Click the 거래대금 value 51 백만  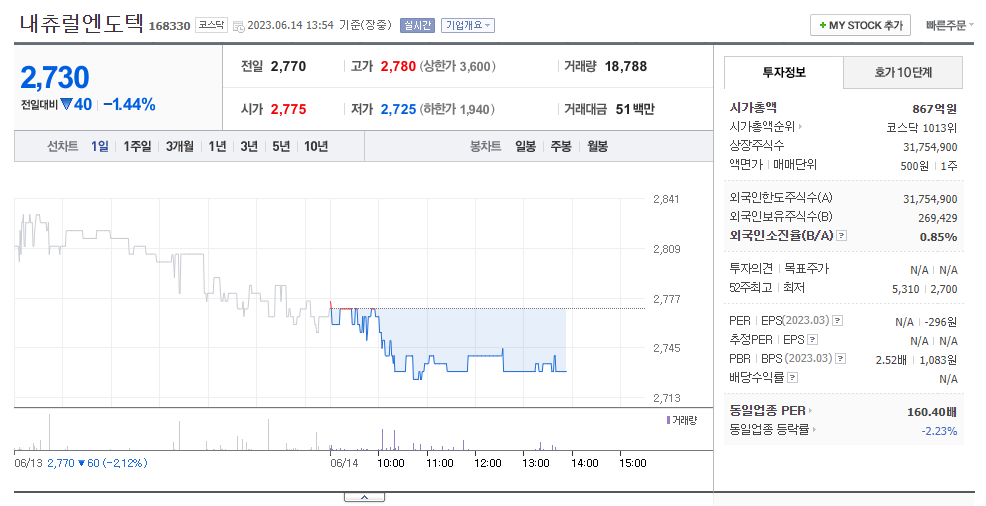point(635,109)
